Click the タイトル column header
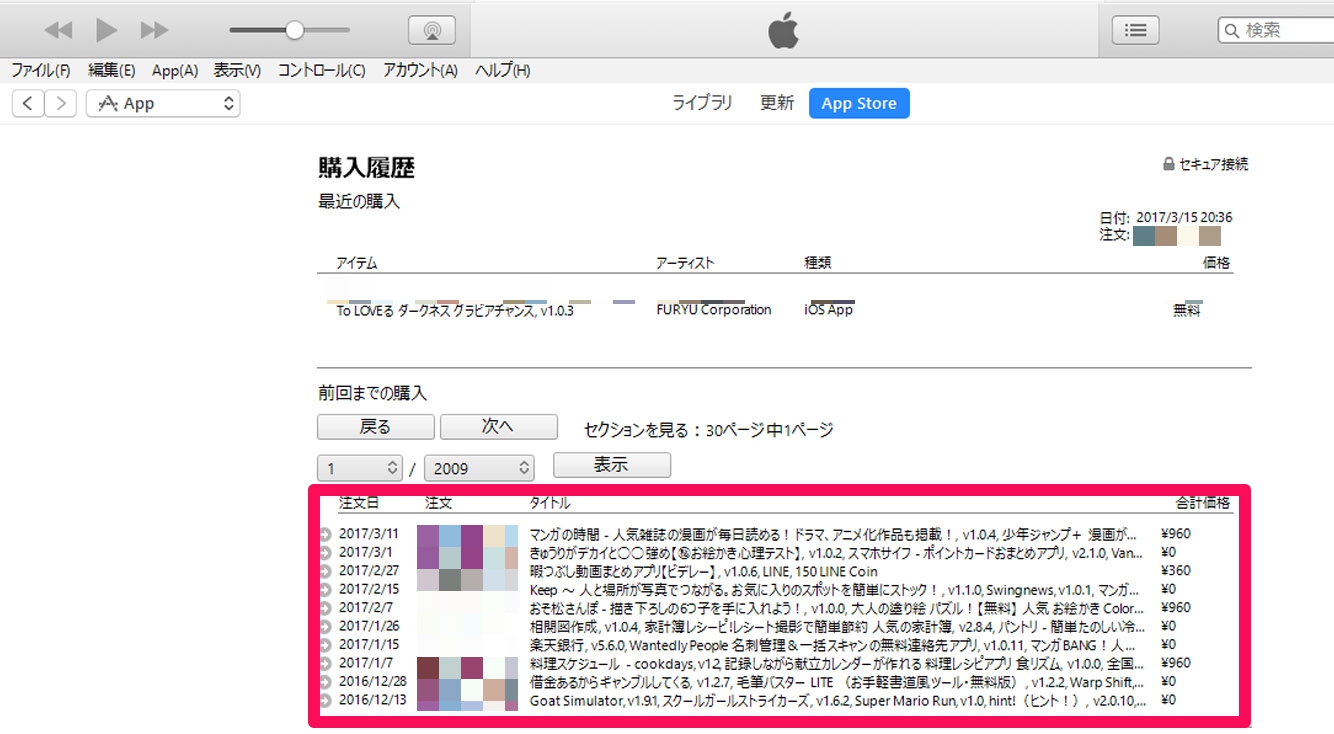The height and width of the screenshot is (734, 1334). (550, 503)
